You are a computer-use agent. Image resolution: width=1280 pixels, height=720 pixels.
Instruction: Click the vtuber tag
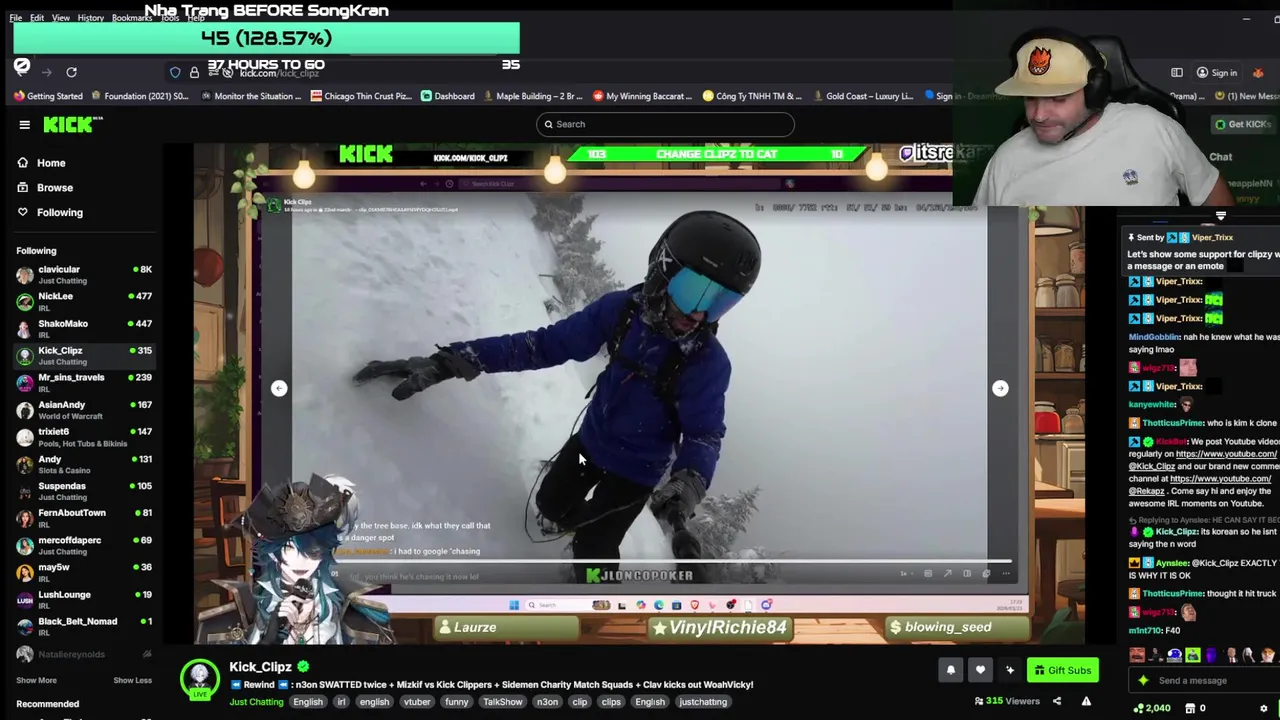pyautogui.click(x=417, y=702)
